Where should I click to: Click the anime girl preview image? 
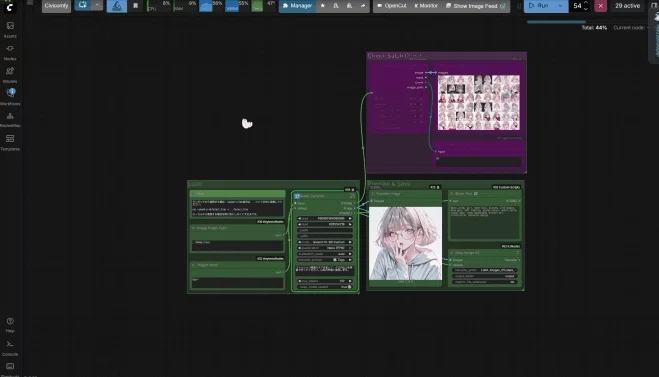(405, 243)
